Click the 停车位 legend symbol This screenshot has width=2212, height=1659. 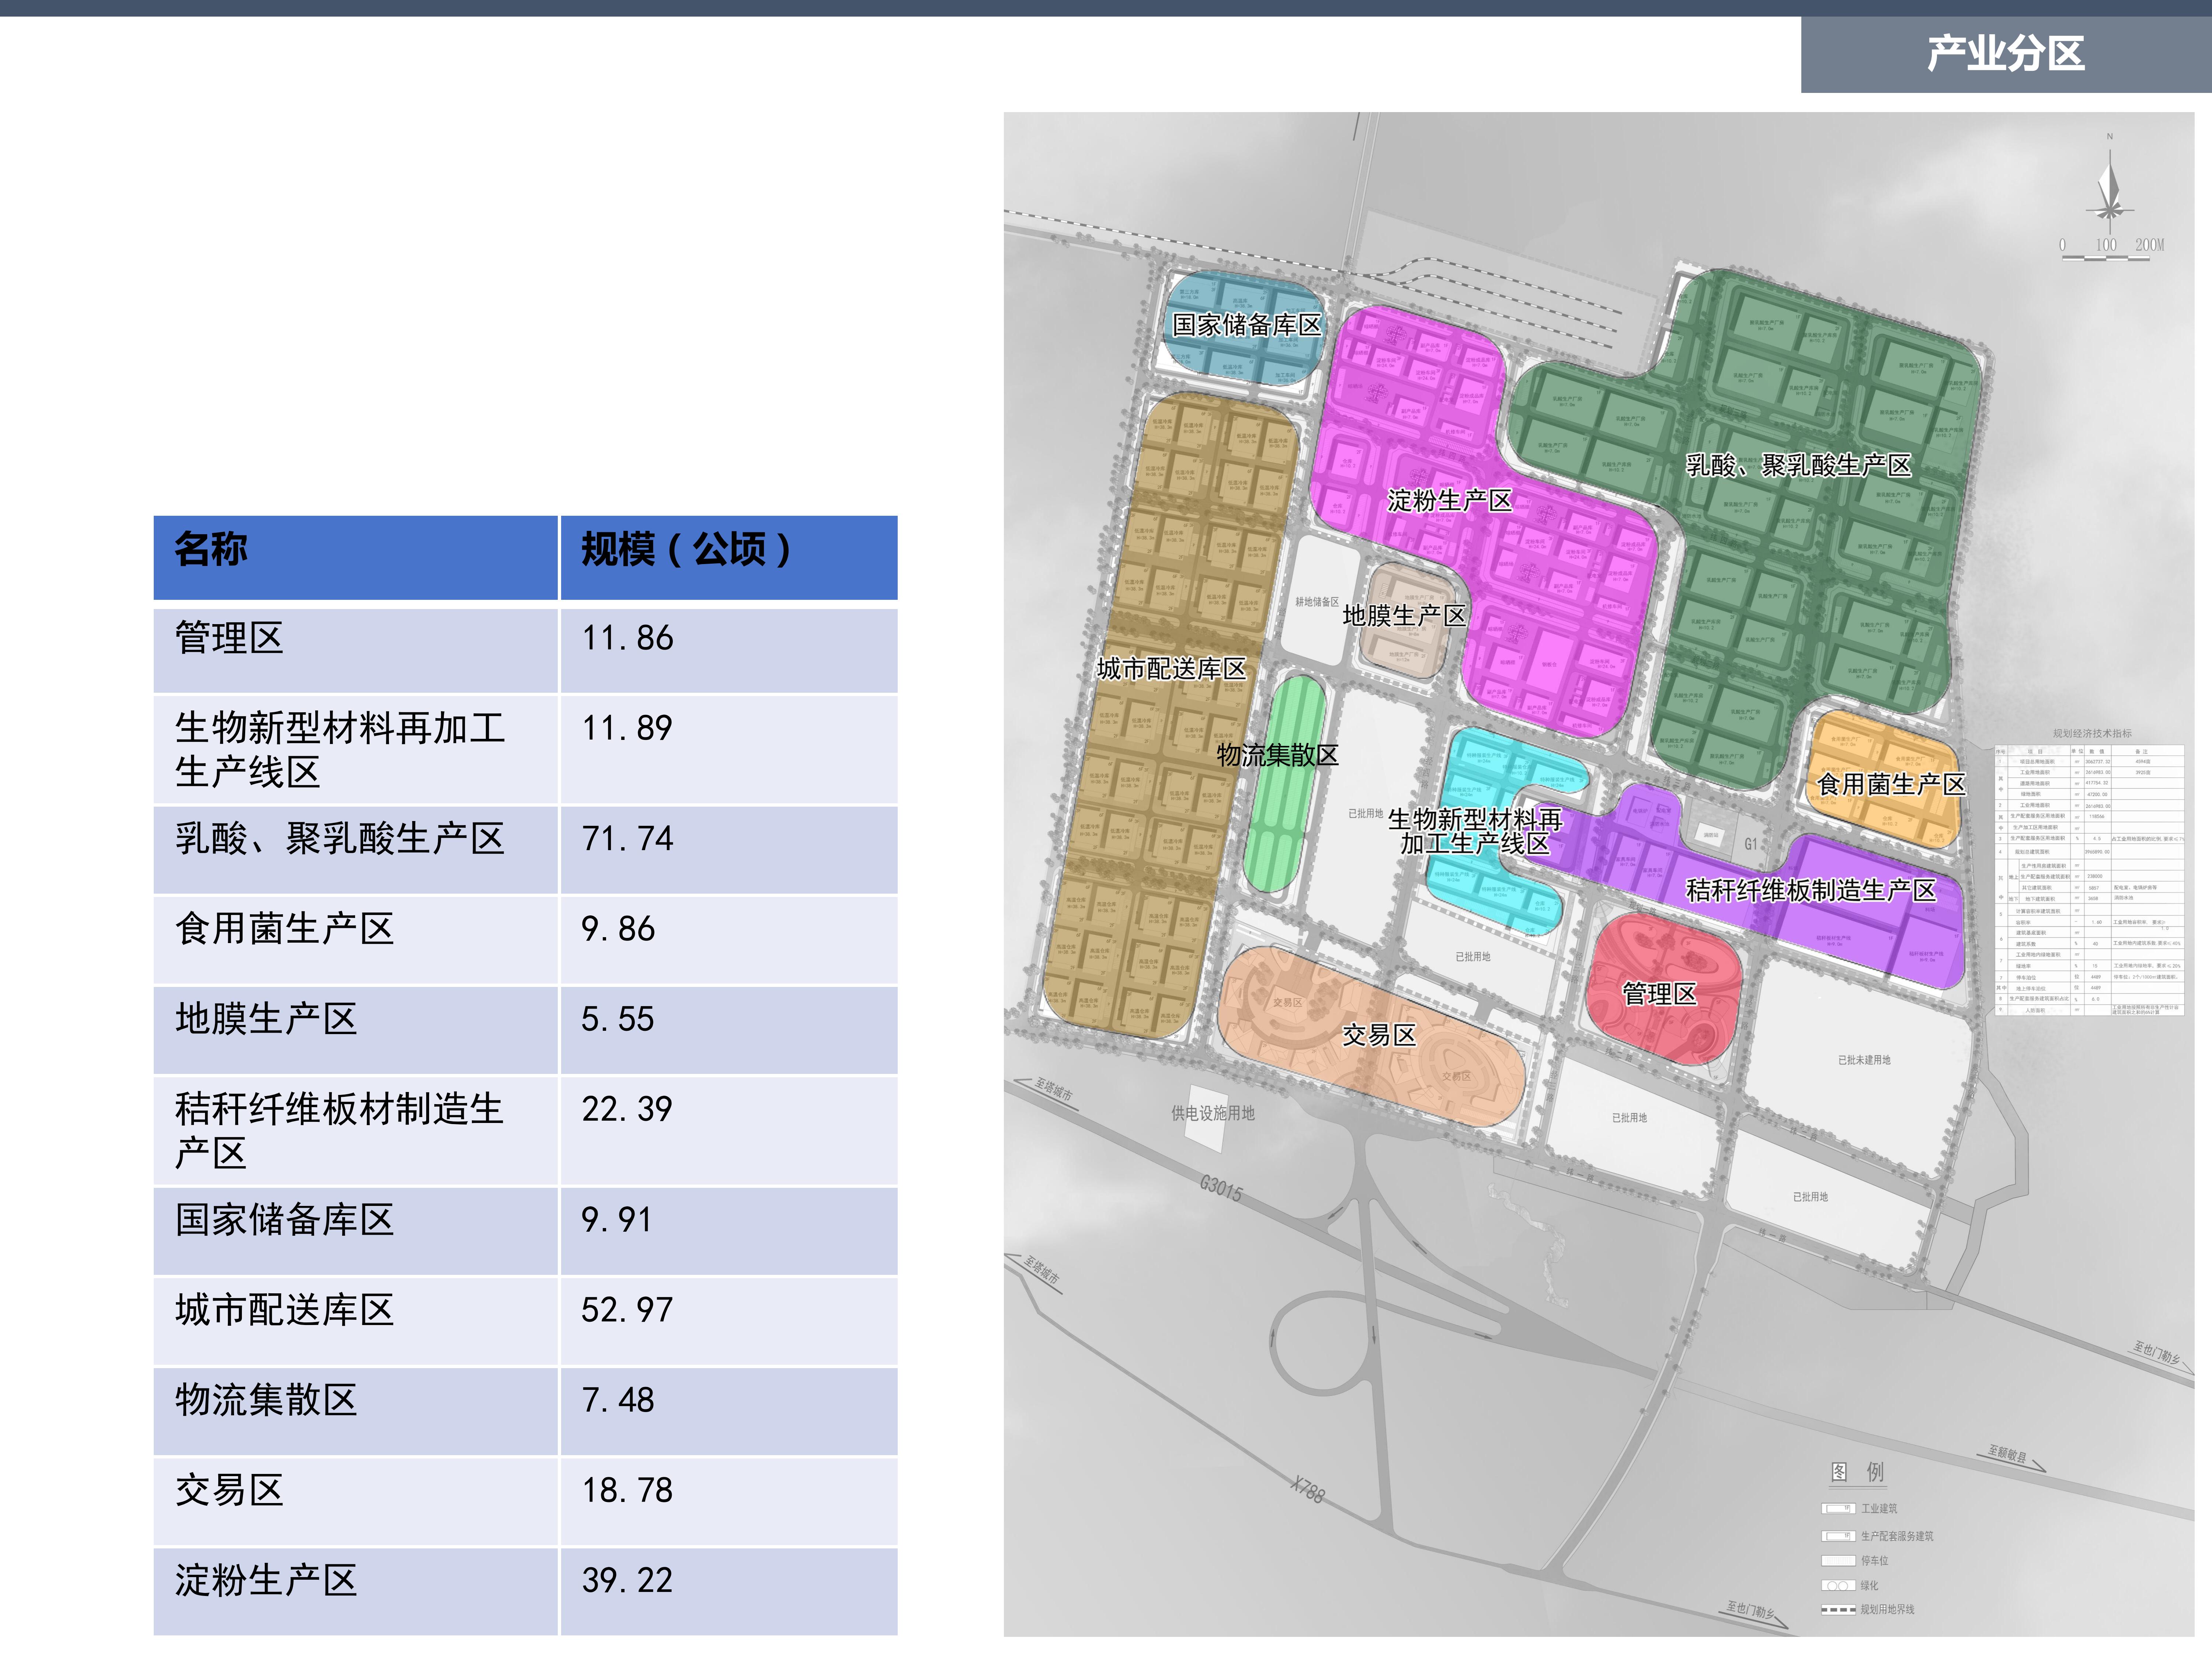[x=1838, y=1561]
